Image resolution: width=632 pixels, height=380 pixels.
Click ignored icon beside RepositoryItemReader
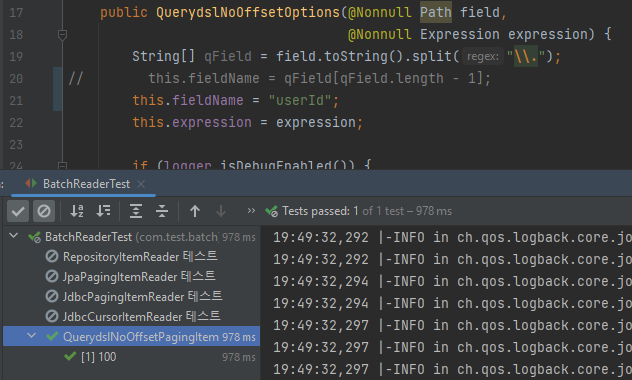52,256
